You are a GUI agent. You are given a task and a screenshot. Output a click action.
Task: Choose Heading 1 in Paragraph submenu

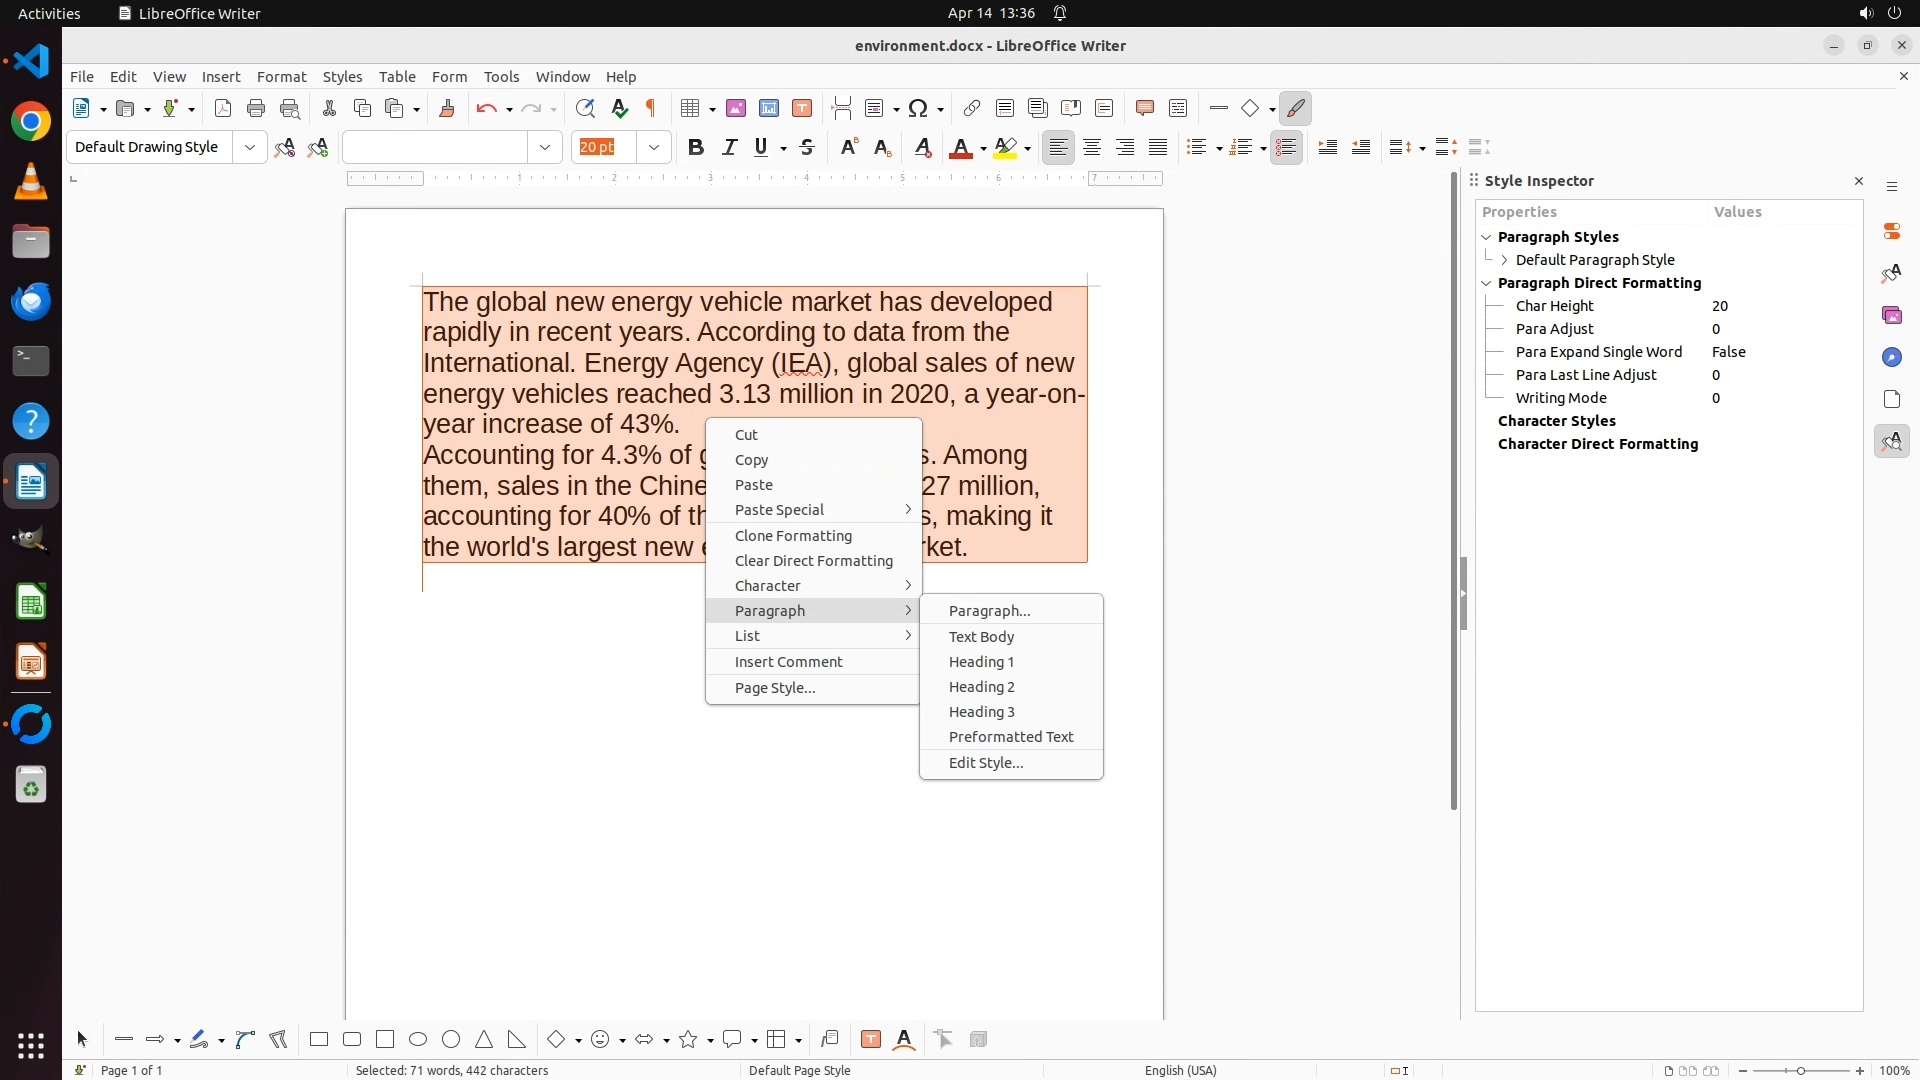coord(981,662)
